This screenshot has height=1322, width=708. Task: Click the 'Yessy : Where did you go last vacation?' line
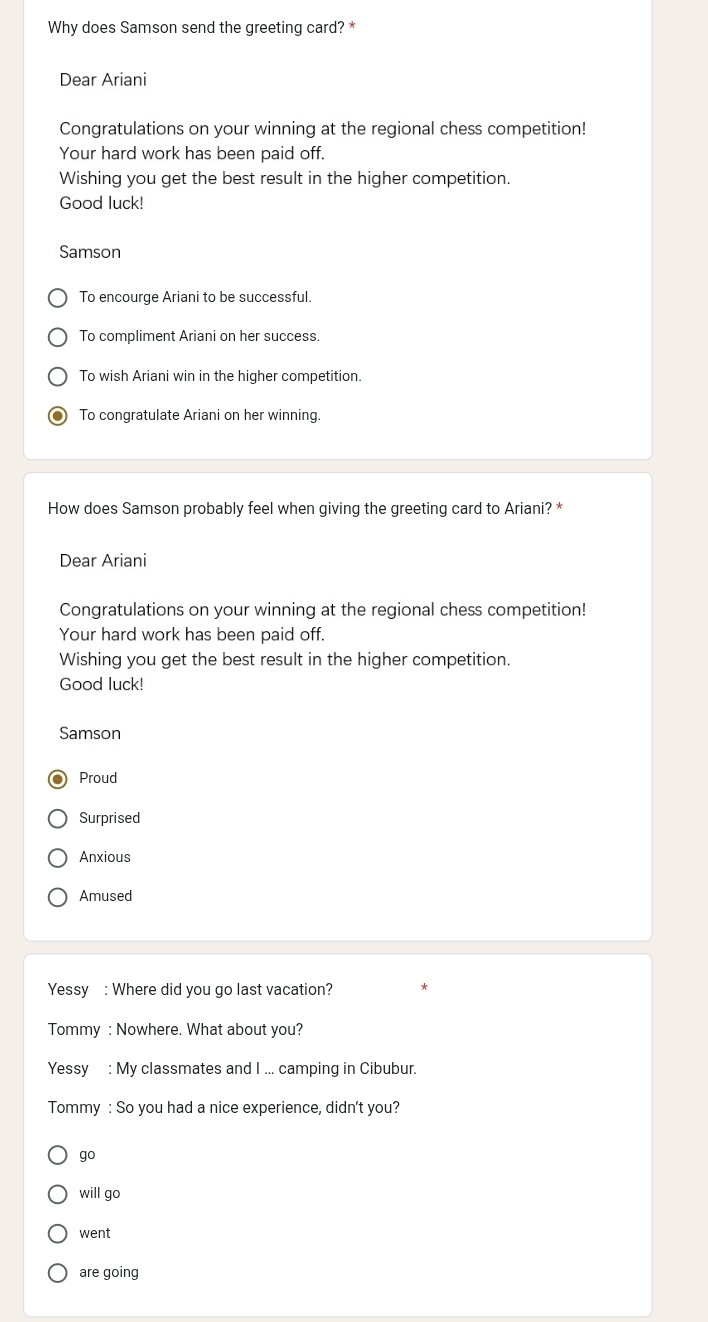(190, 990)
